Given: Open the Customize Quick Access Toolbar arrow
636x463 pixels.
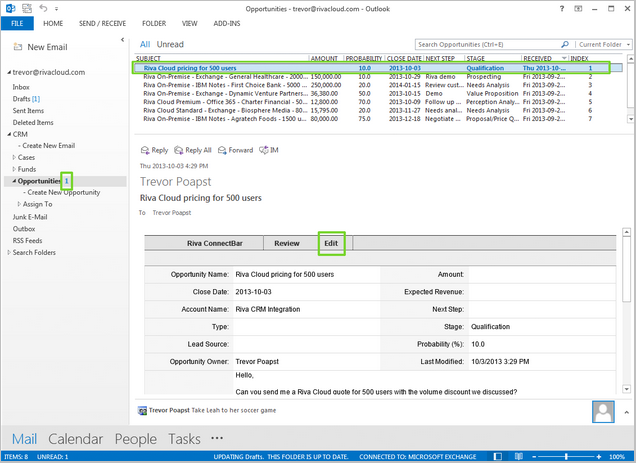Looking at the screenshot, I should pyautogui.click(x=56, y=9).
